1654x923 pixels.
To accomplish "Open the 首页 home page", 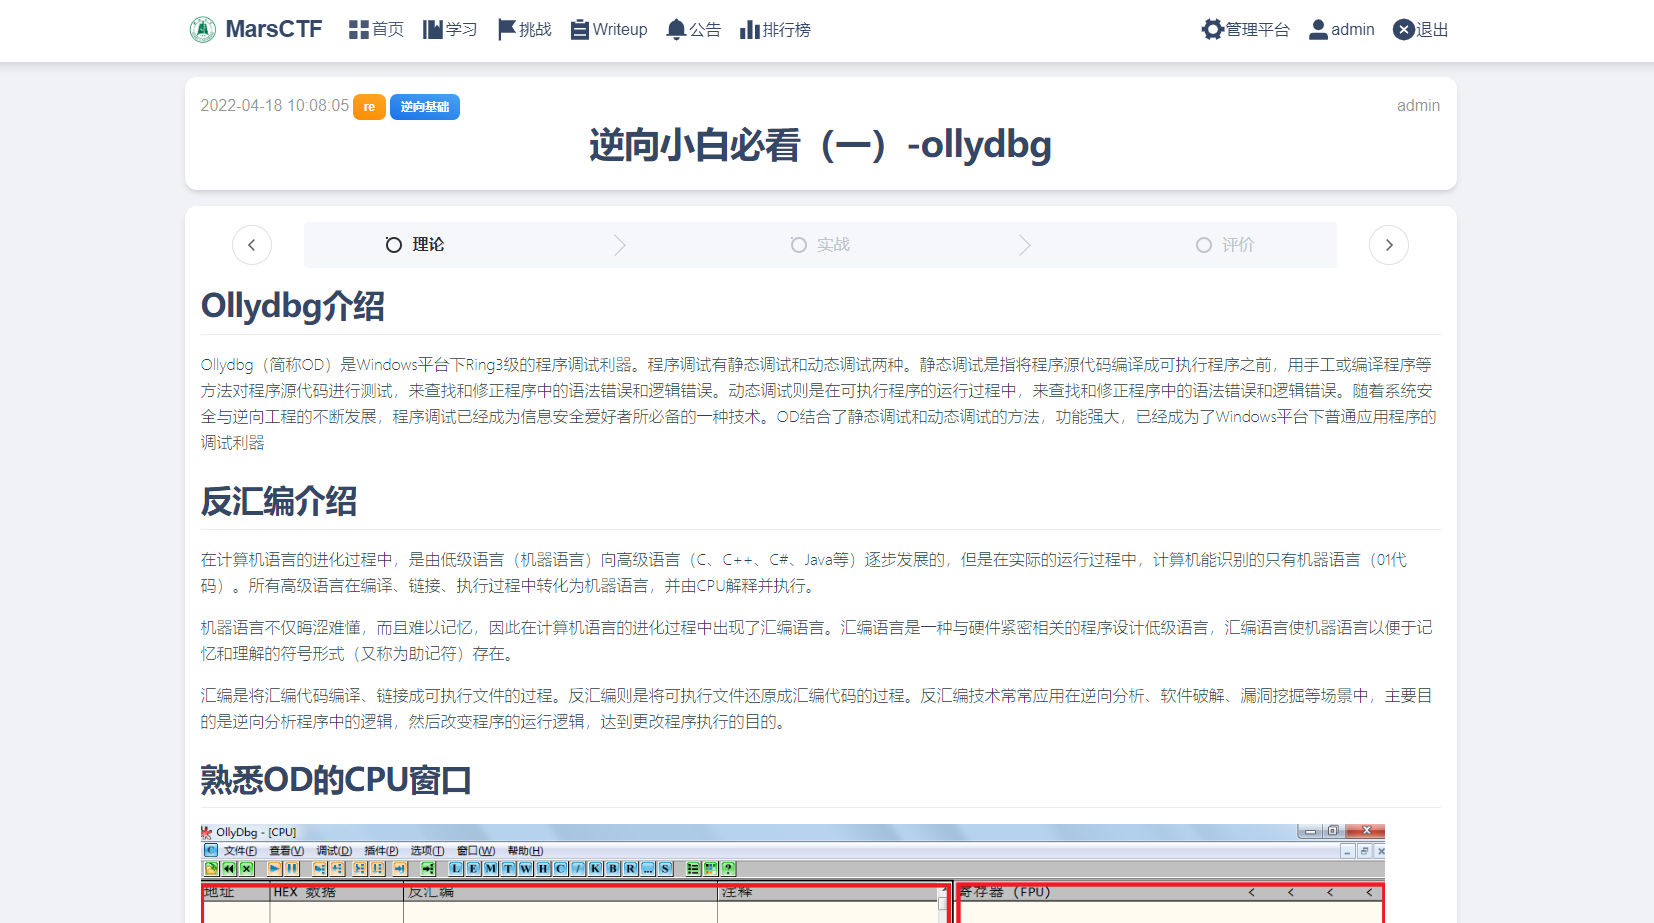I will [376, 29].
